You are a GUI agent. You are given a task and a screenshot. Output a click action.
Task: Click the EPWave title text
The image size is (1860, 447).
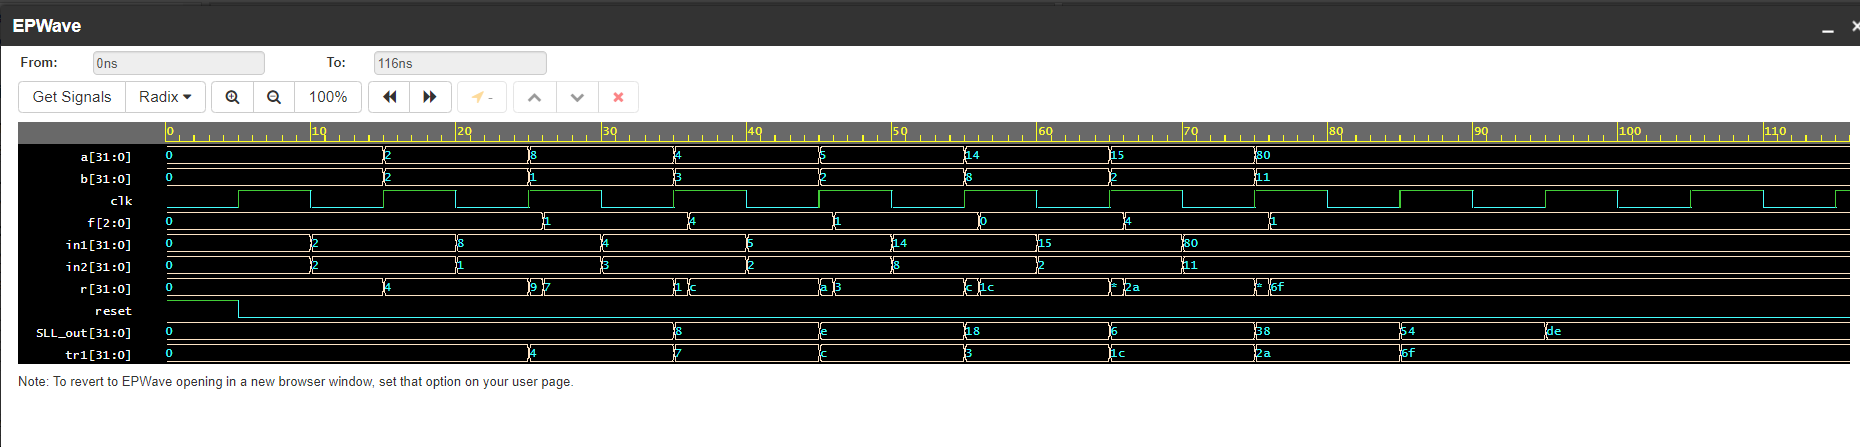click(x=47, y=26)
